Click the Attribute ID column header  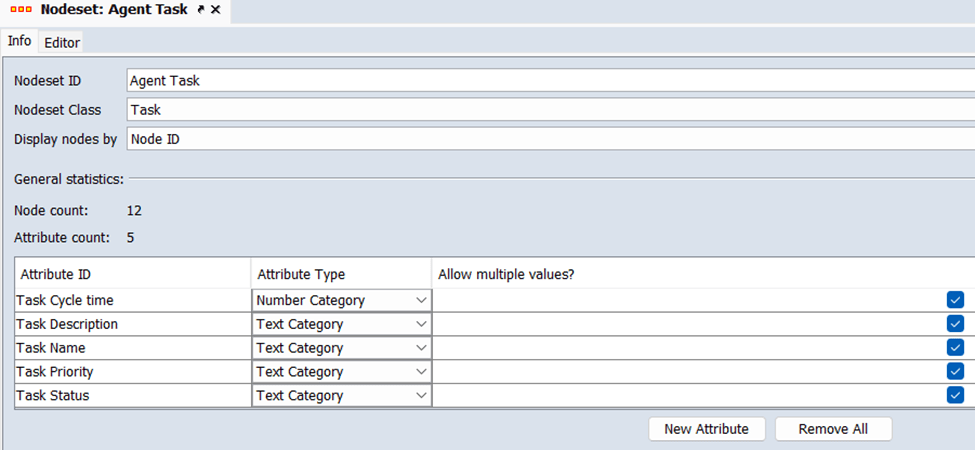[x=133, y=274]
